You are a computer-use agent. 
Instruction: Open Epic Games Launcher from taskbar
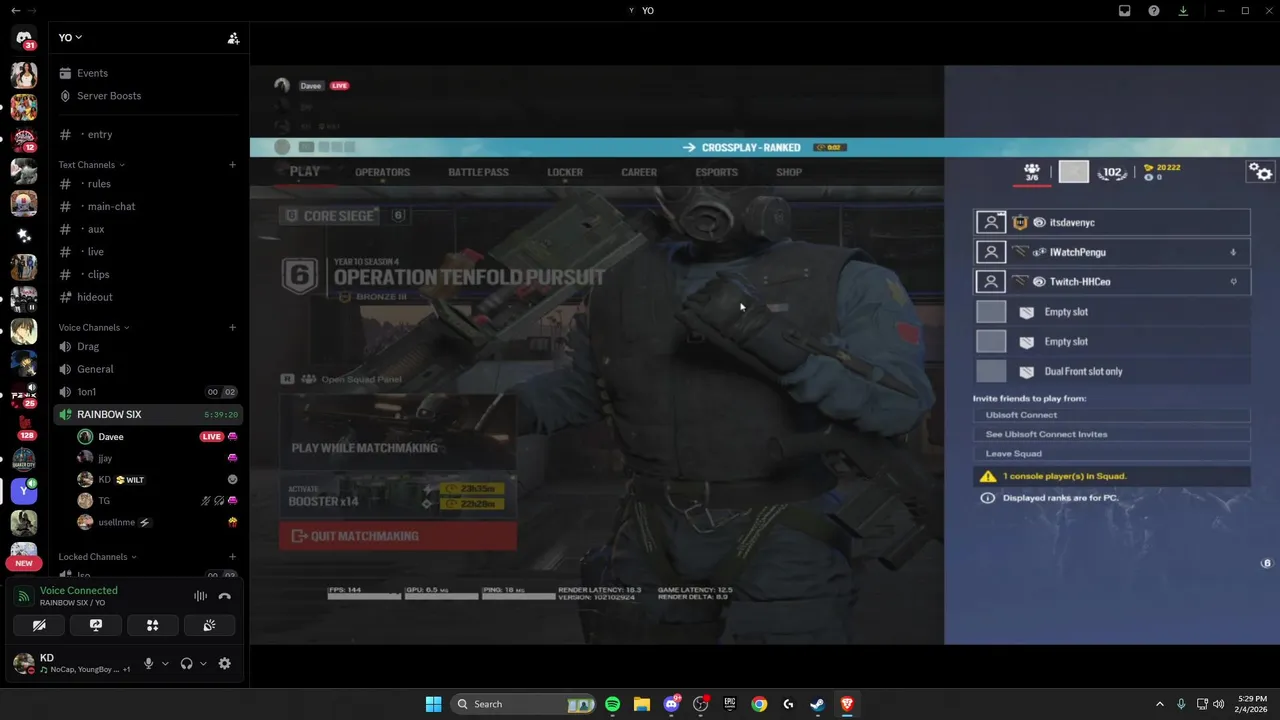730,704
